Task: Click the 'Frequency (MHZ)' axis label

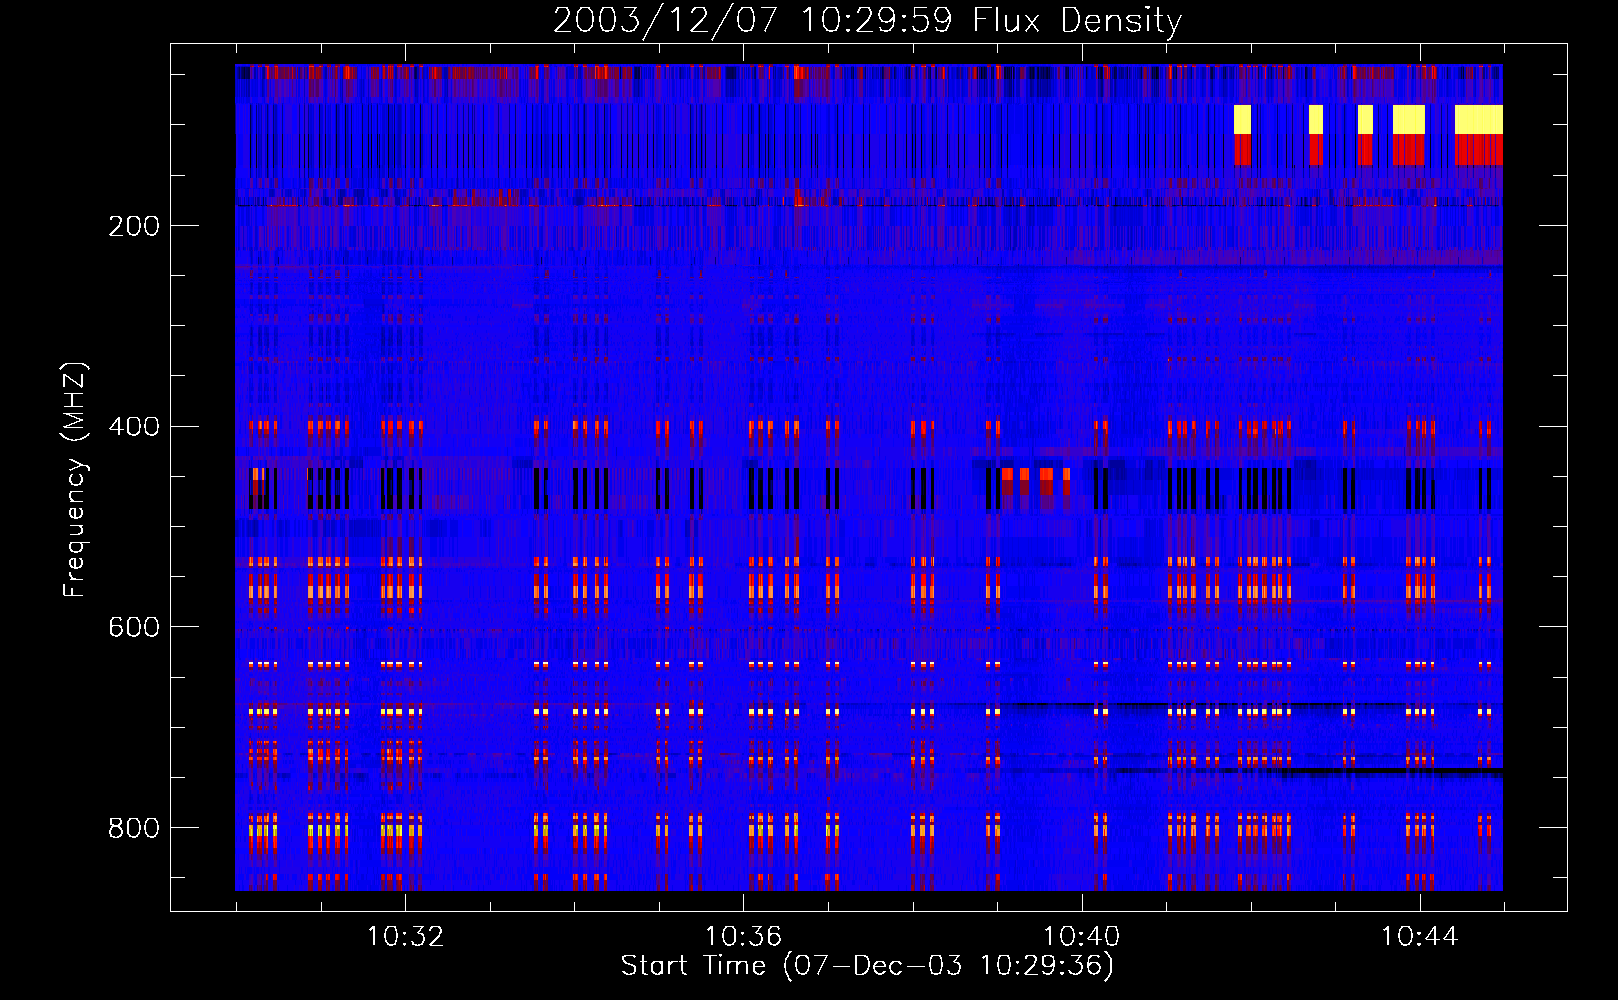Action: click(x=75, y=480)
